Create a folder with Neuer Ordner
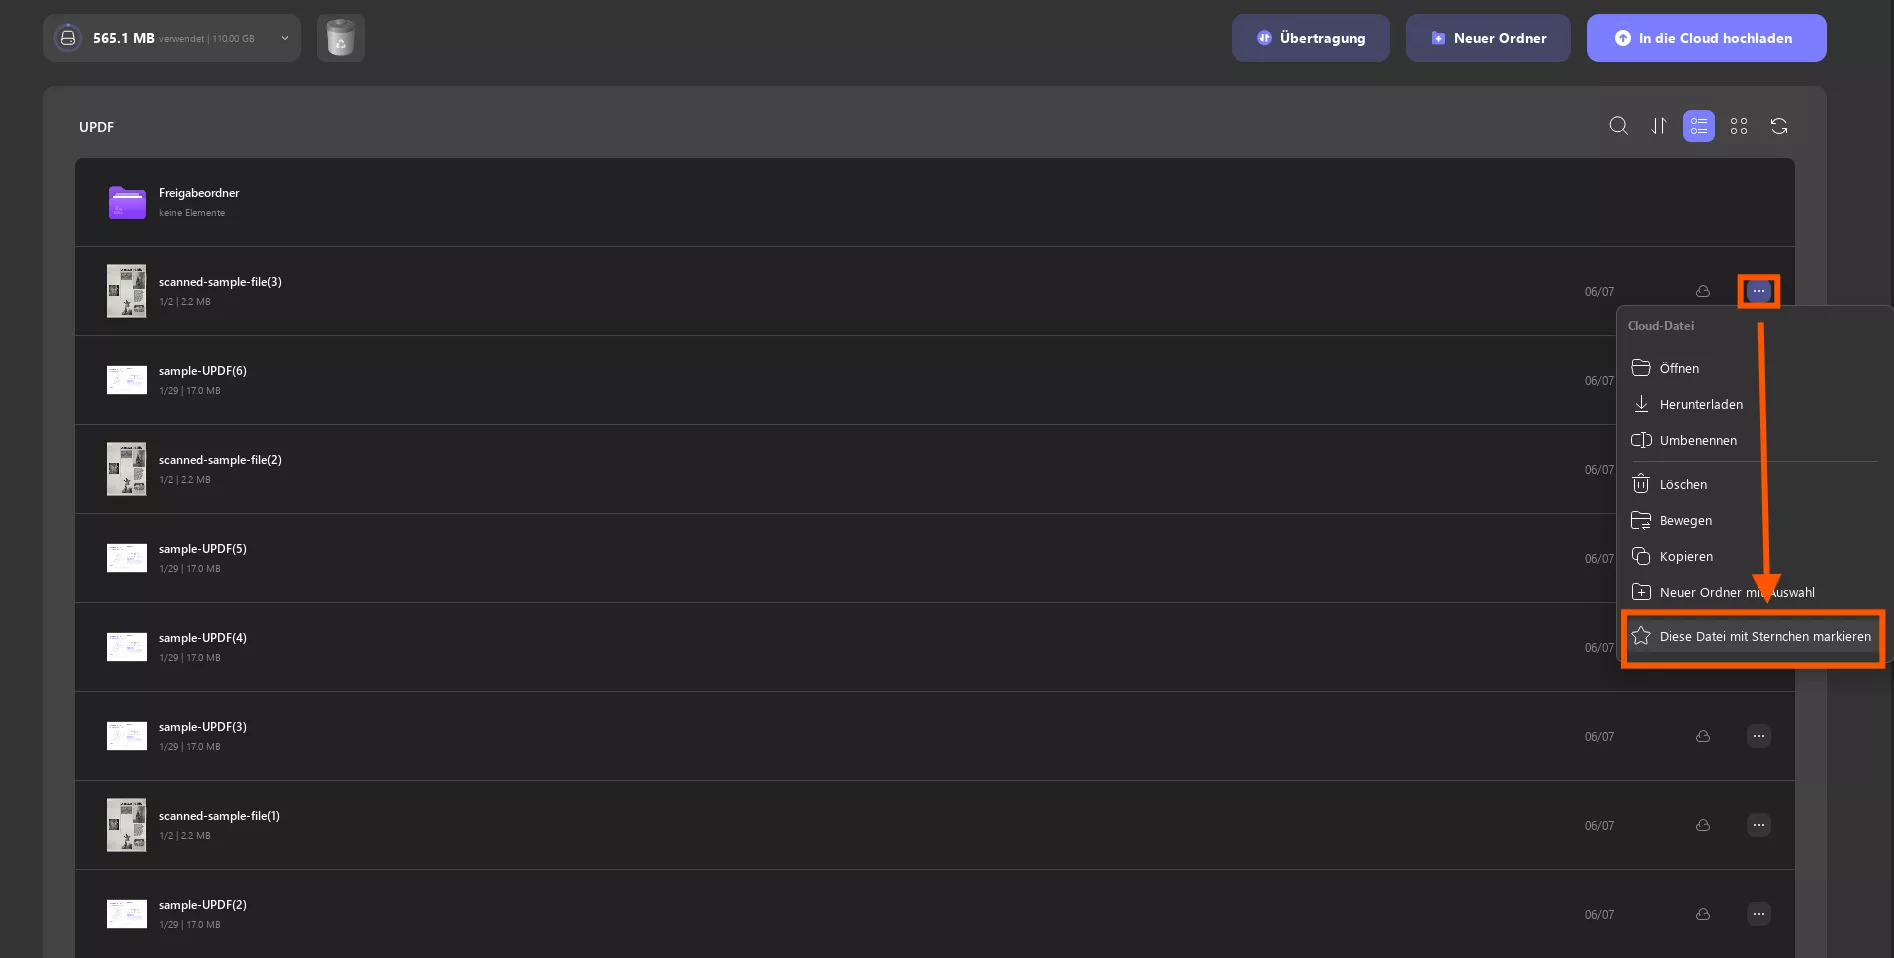This screenshot has width=1894, height=958. pos(1488,38)
